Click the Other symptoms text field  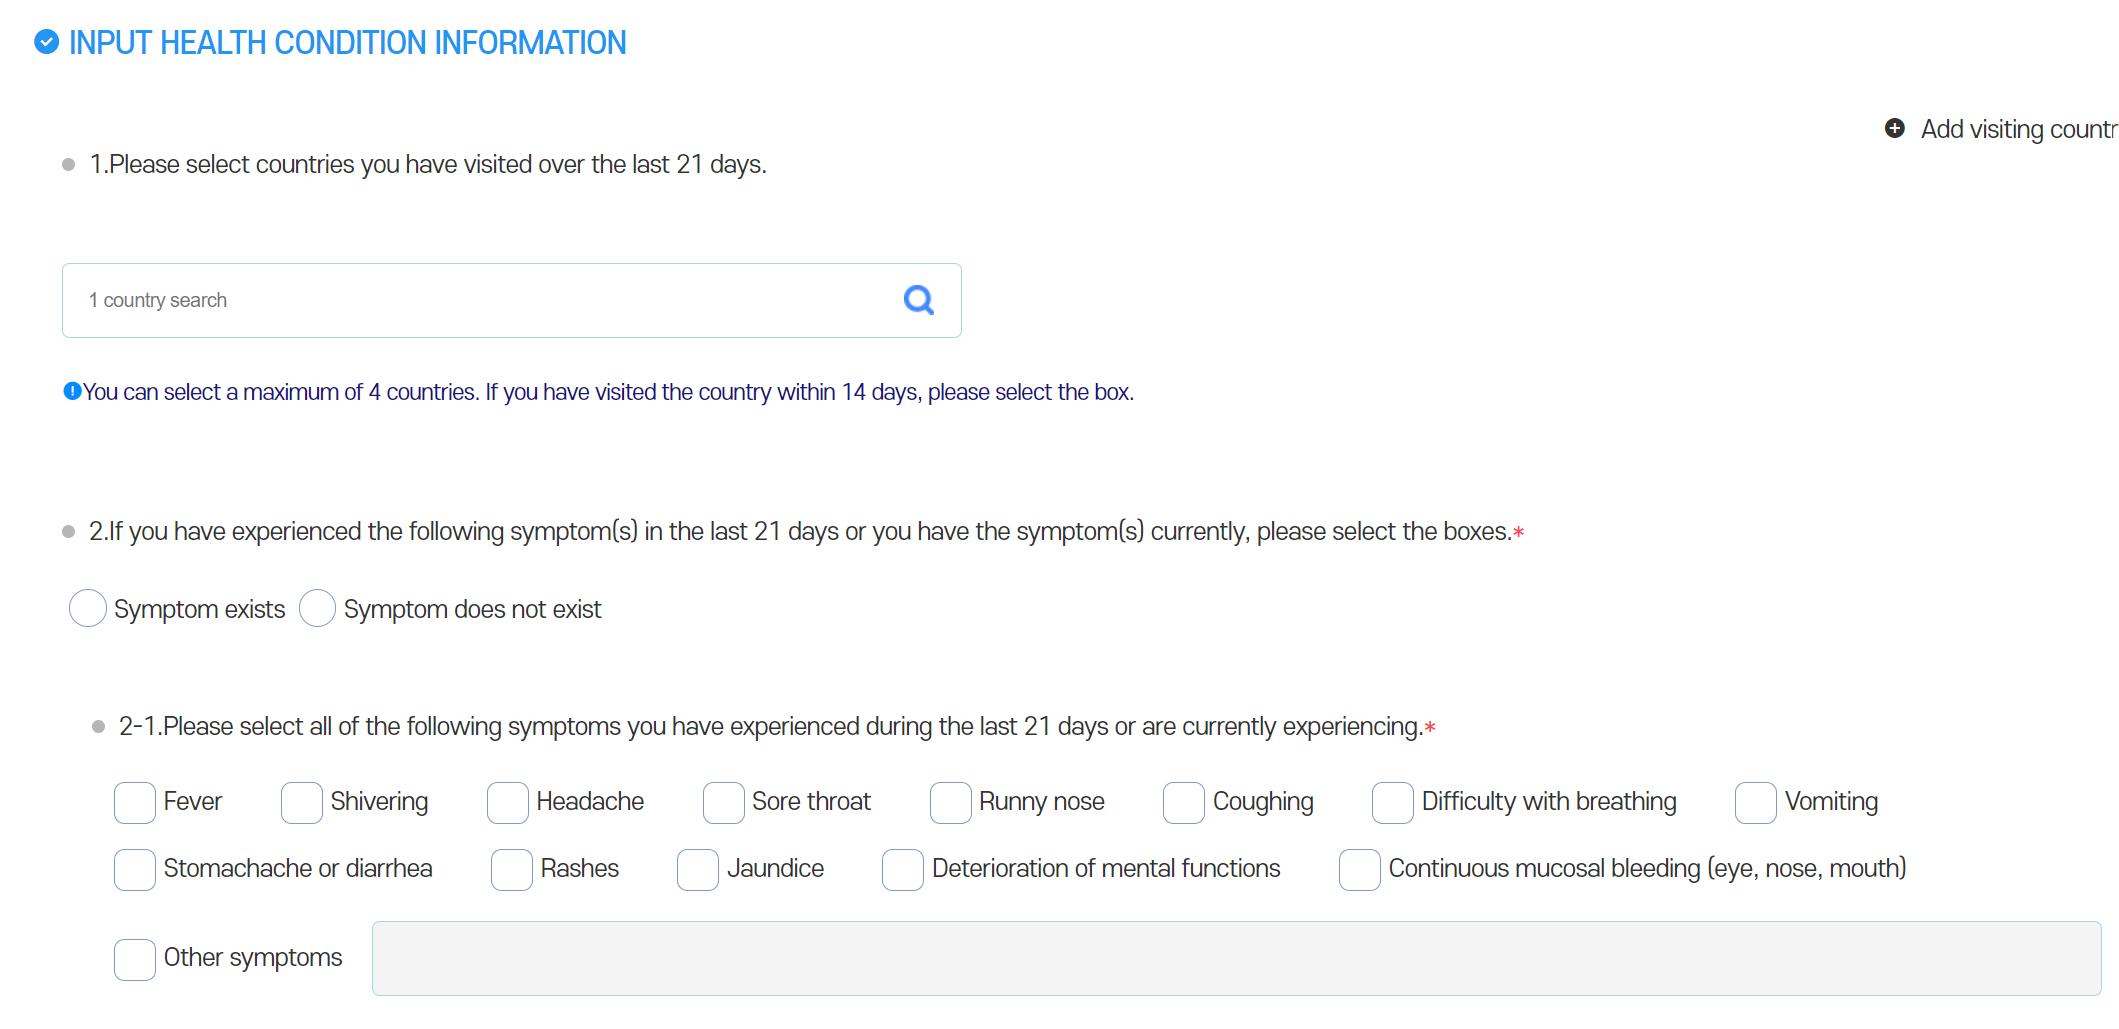click(x=1236, y=958)
